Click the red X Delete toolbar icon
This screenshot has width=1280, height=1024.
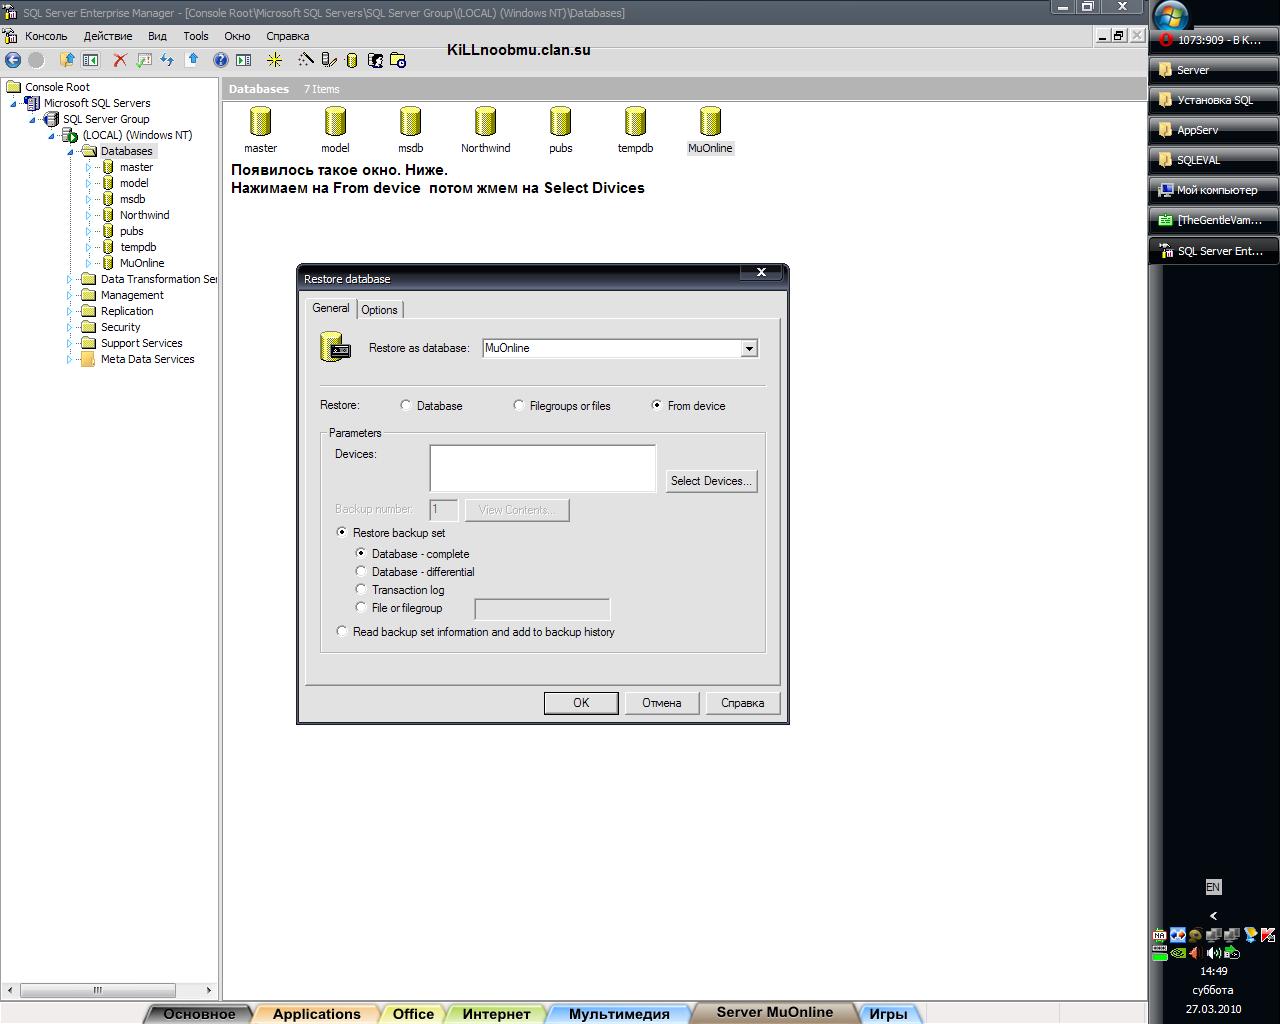click(x=120, y=60)
